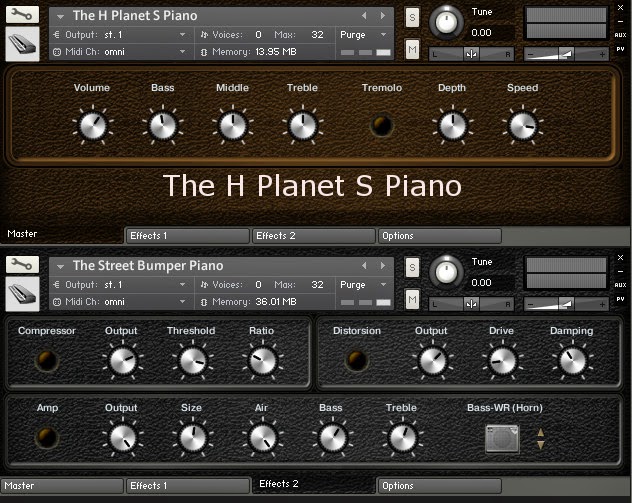Open Midi Ch omni dropdown for H Planet S Piano

click(x=119, y=52)
